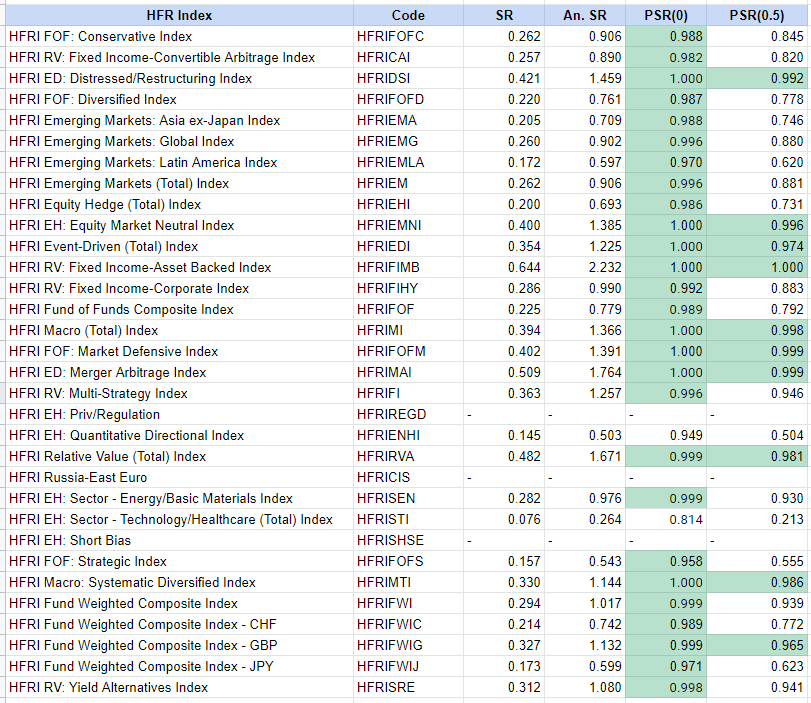Select "HFRI RV: Fixed Income-Asset Backed Index"
The height and width of the screenshot is (703, 811).
(x=179, y=267)
